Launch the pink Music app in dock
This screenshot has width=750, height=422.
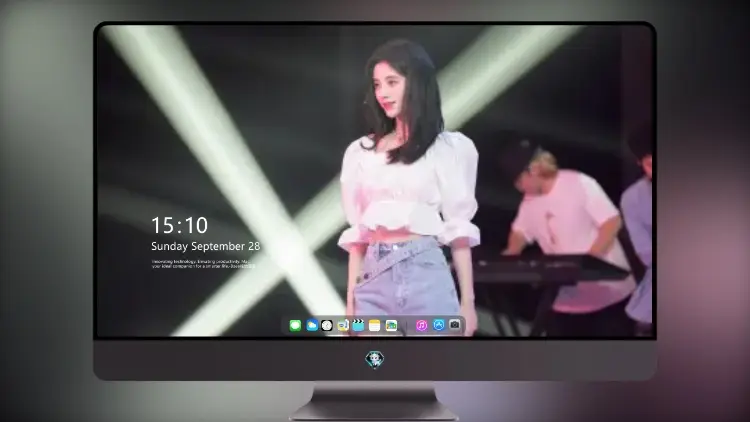point(421,325)
